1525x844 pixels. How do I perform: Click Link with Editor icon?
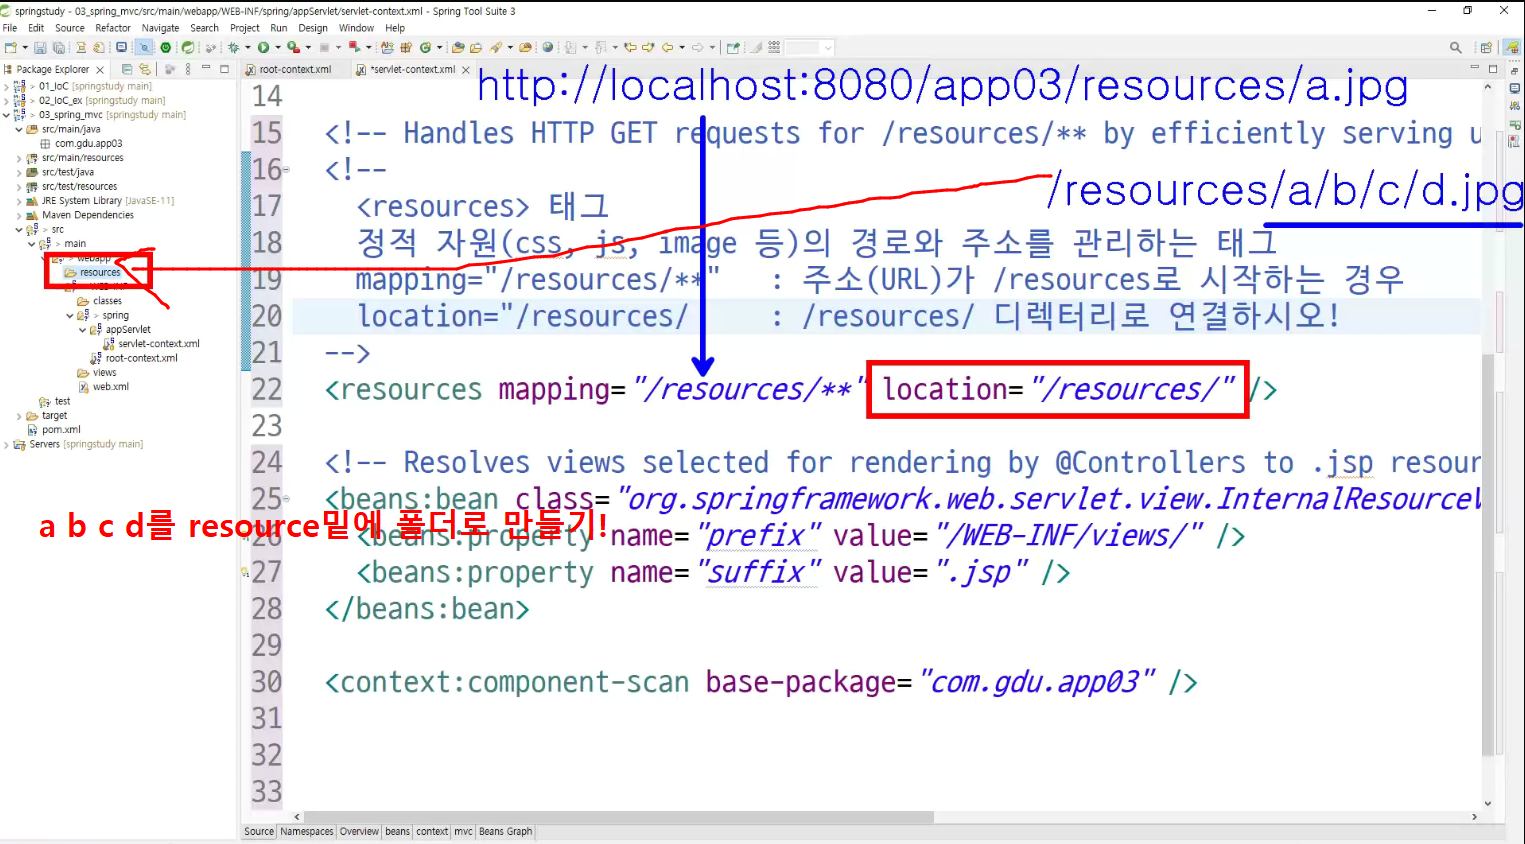pyautogui.click(x=145, y=69)
